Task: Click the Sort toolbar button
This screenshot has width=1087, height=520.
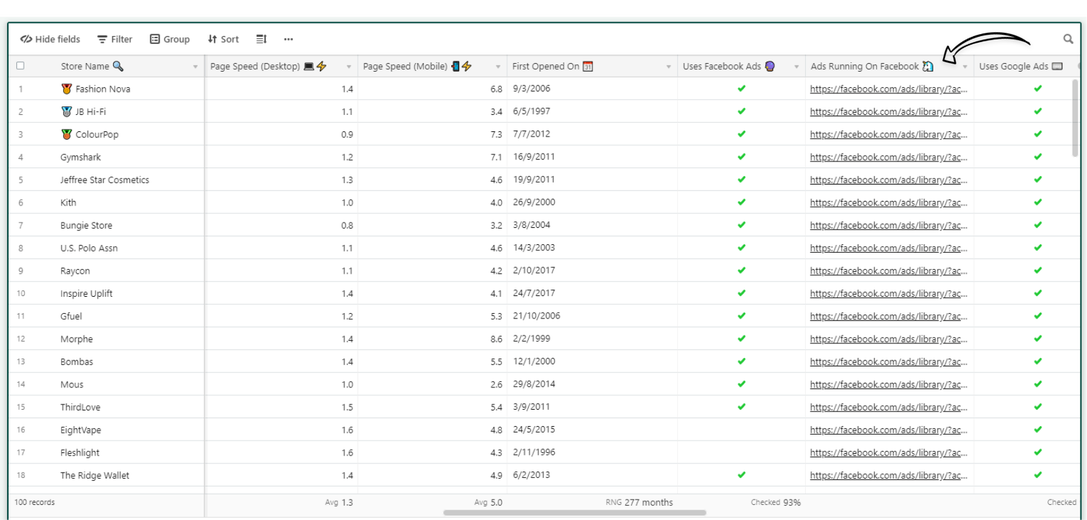Action: point(223,40)
